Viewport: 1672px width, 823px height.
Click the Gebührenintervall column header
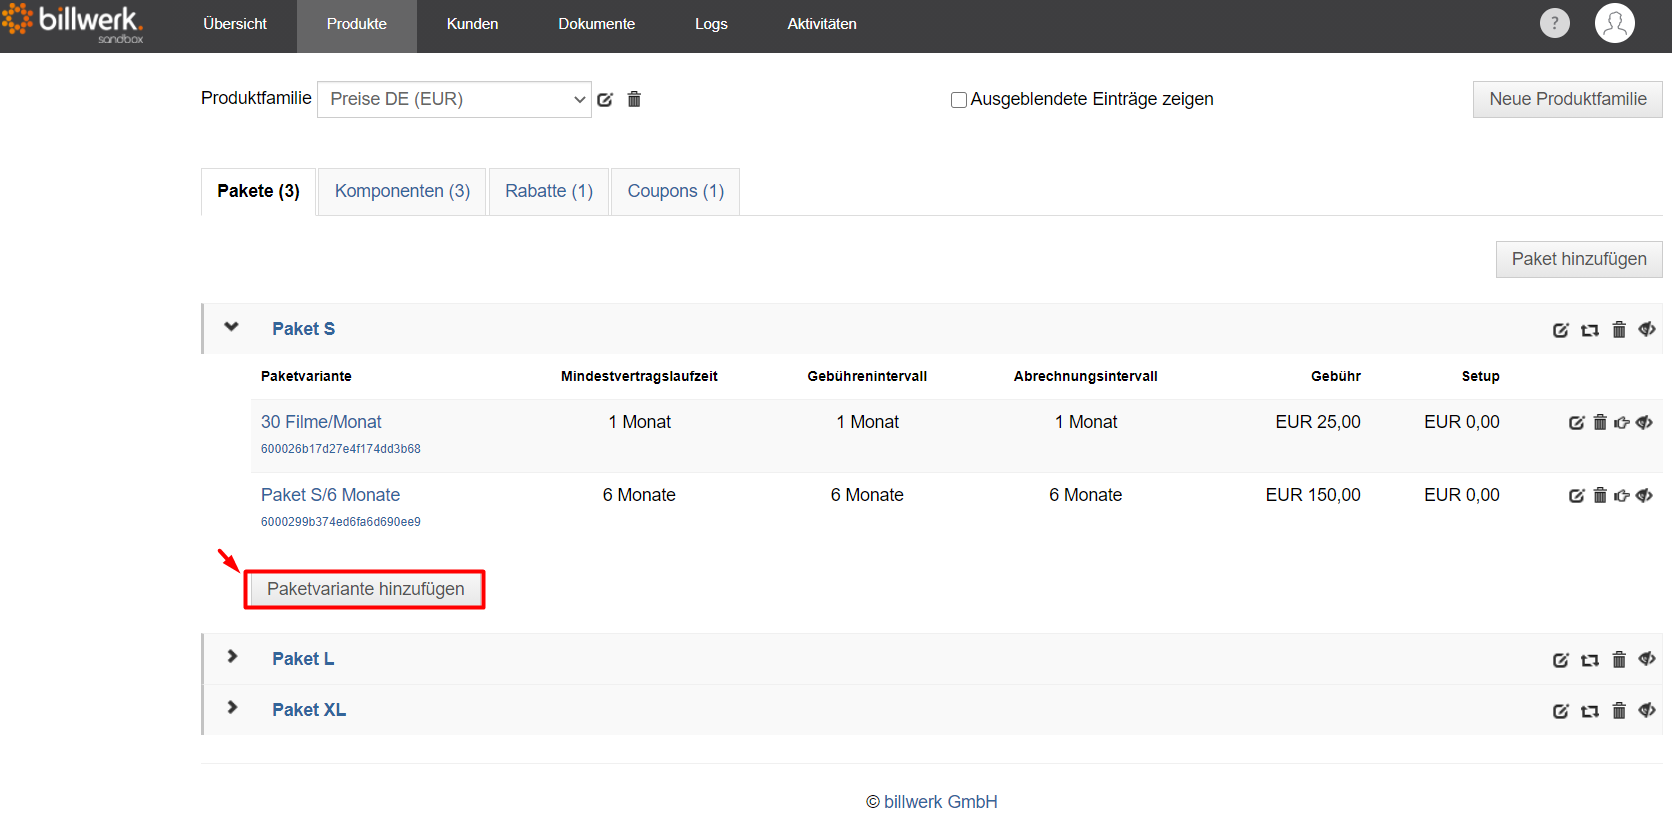(x=867, y=377)
